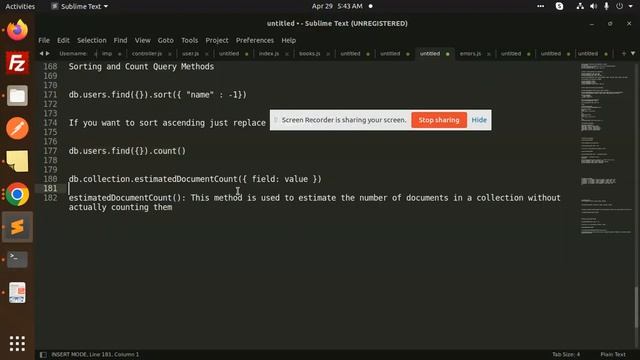This screenshot has width=640, height=360.
Task: Close the index.js tab
Action: (x=287, y=54)
